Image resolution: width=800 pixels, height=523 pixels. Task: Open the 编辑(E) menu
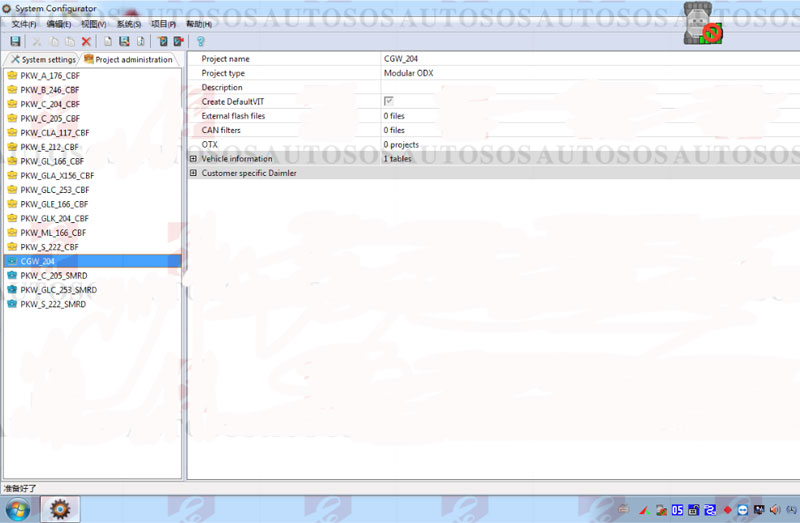click(59, 24)
